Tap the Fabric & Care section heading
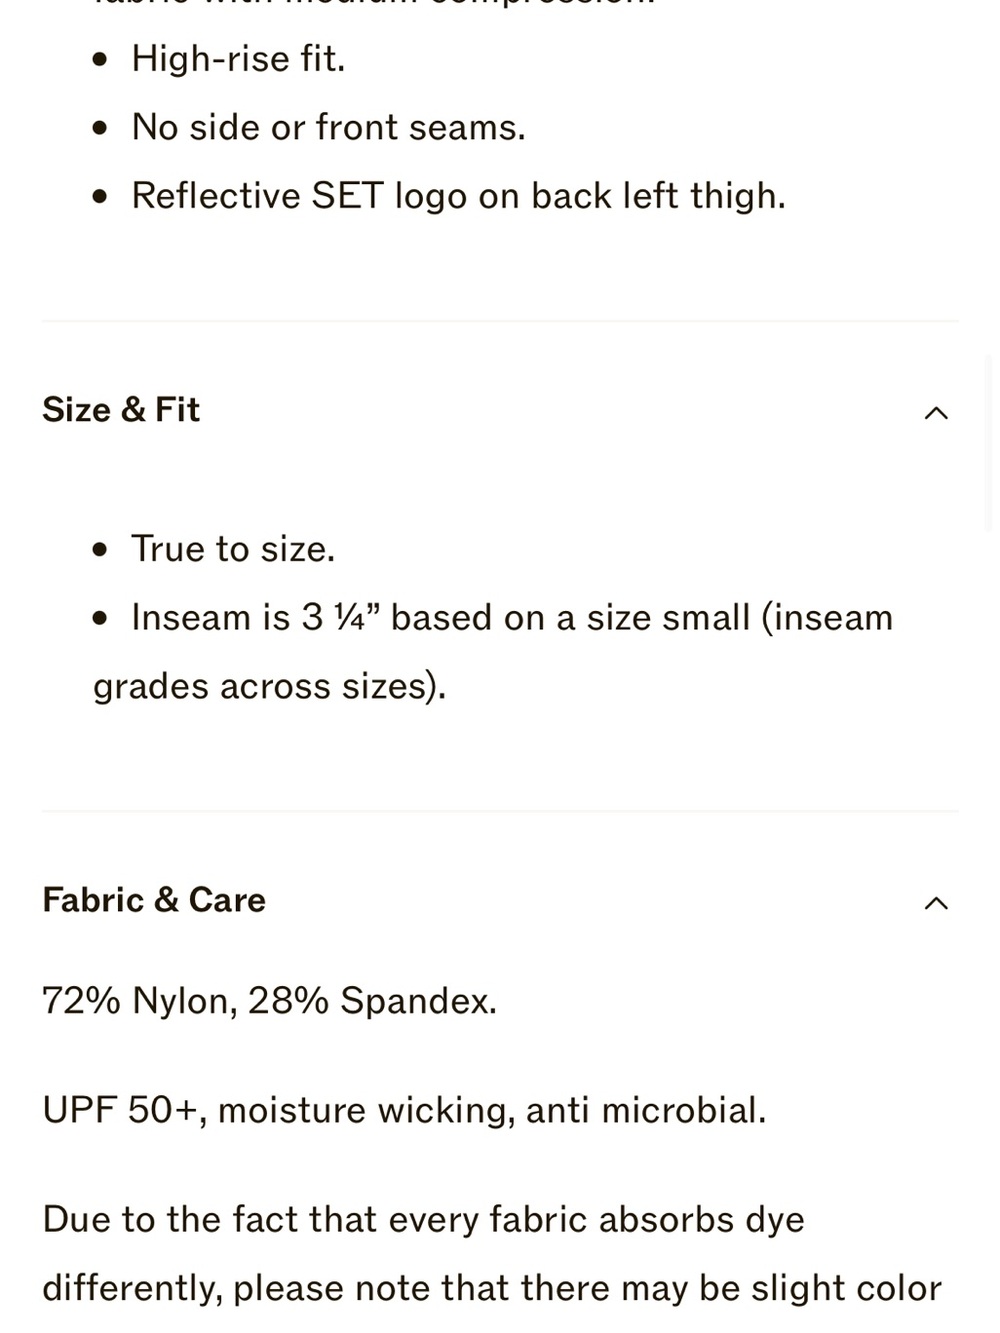1000x1333 pixels. pos(154,900)
